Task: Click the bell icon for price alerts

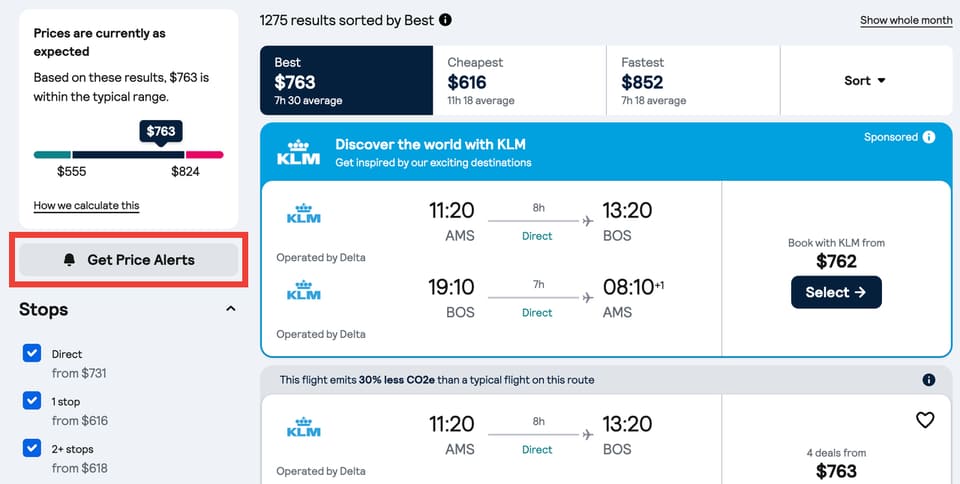Action: (69, 260)
